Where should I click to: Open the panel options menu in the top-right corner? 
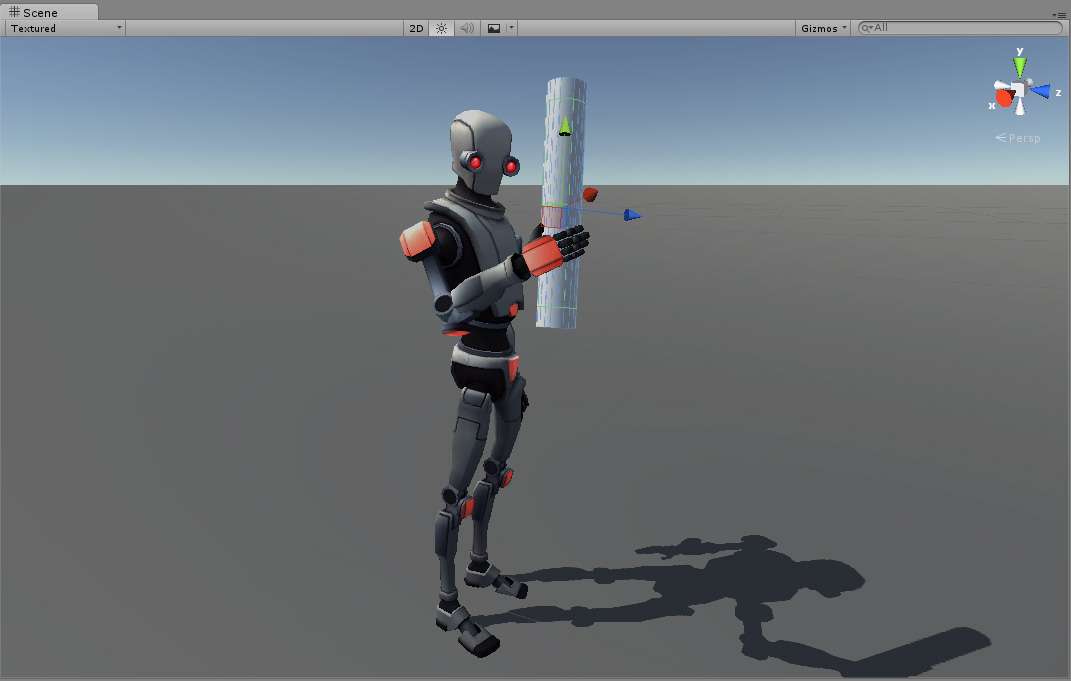(x=1060, y=15)
